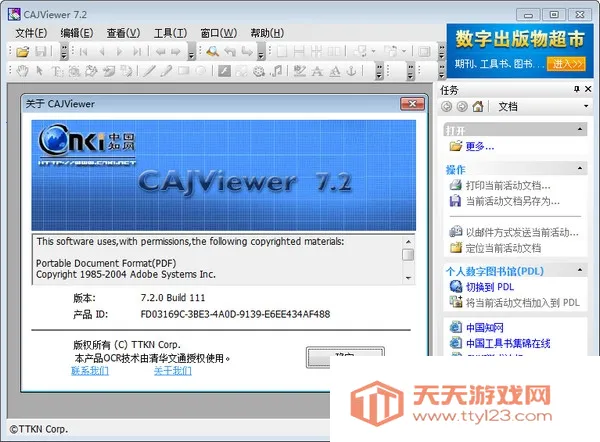Close the 关于 CAJViewer dialog
This screenshot has height=442, width=600.
412,104
